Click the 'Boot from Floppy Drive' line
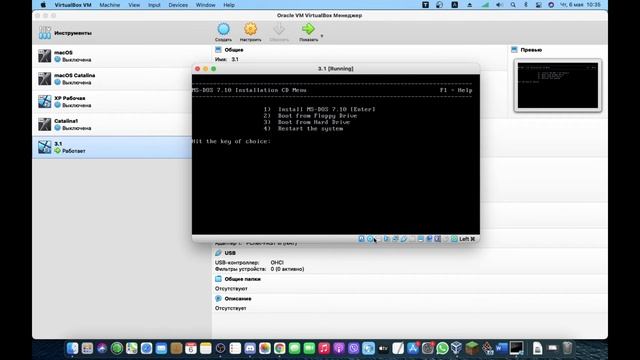640x360 pixels. click(x=310, y=116)
